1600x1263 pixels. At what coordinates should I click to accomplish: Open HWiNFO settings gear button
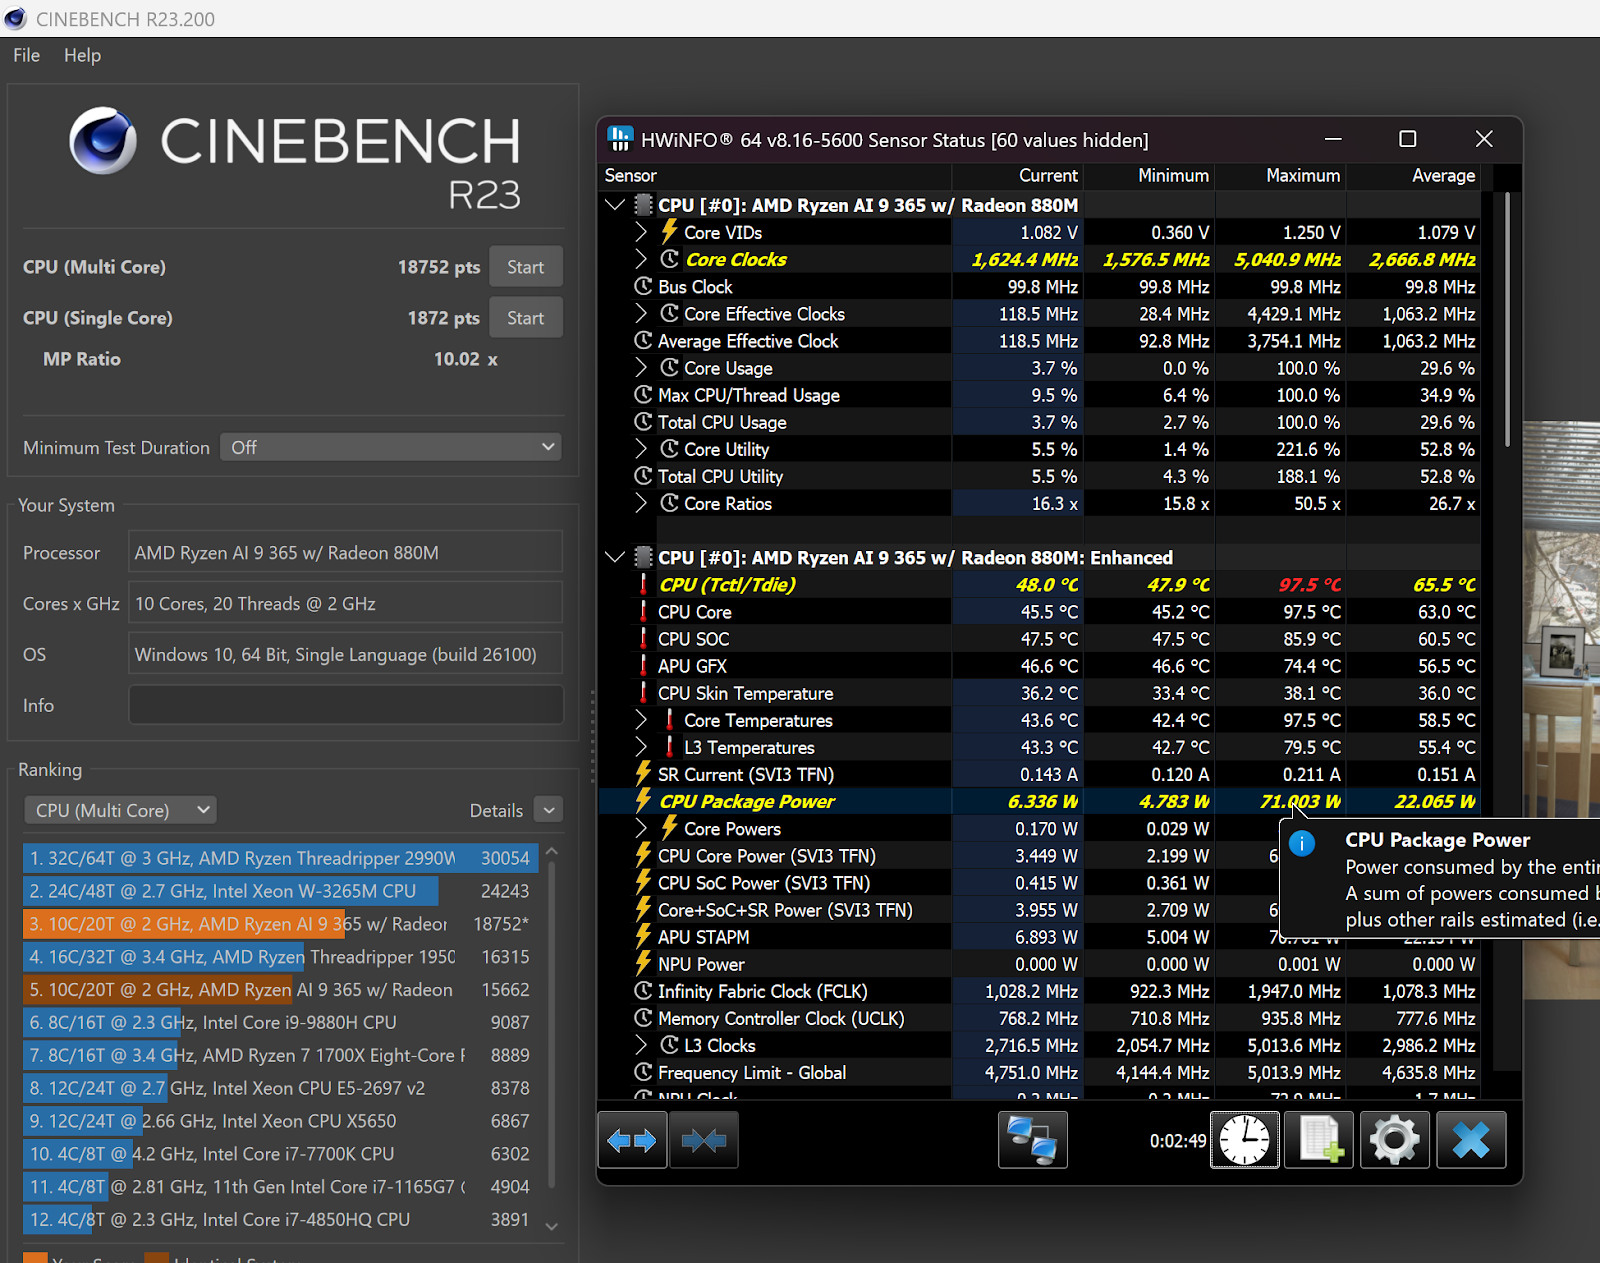point(1395,1140)
